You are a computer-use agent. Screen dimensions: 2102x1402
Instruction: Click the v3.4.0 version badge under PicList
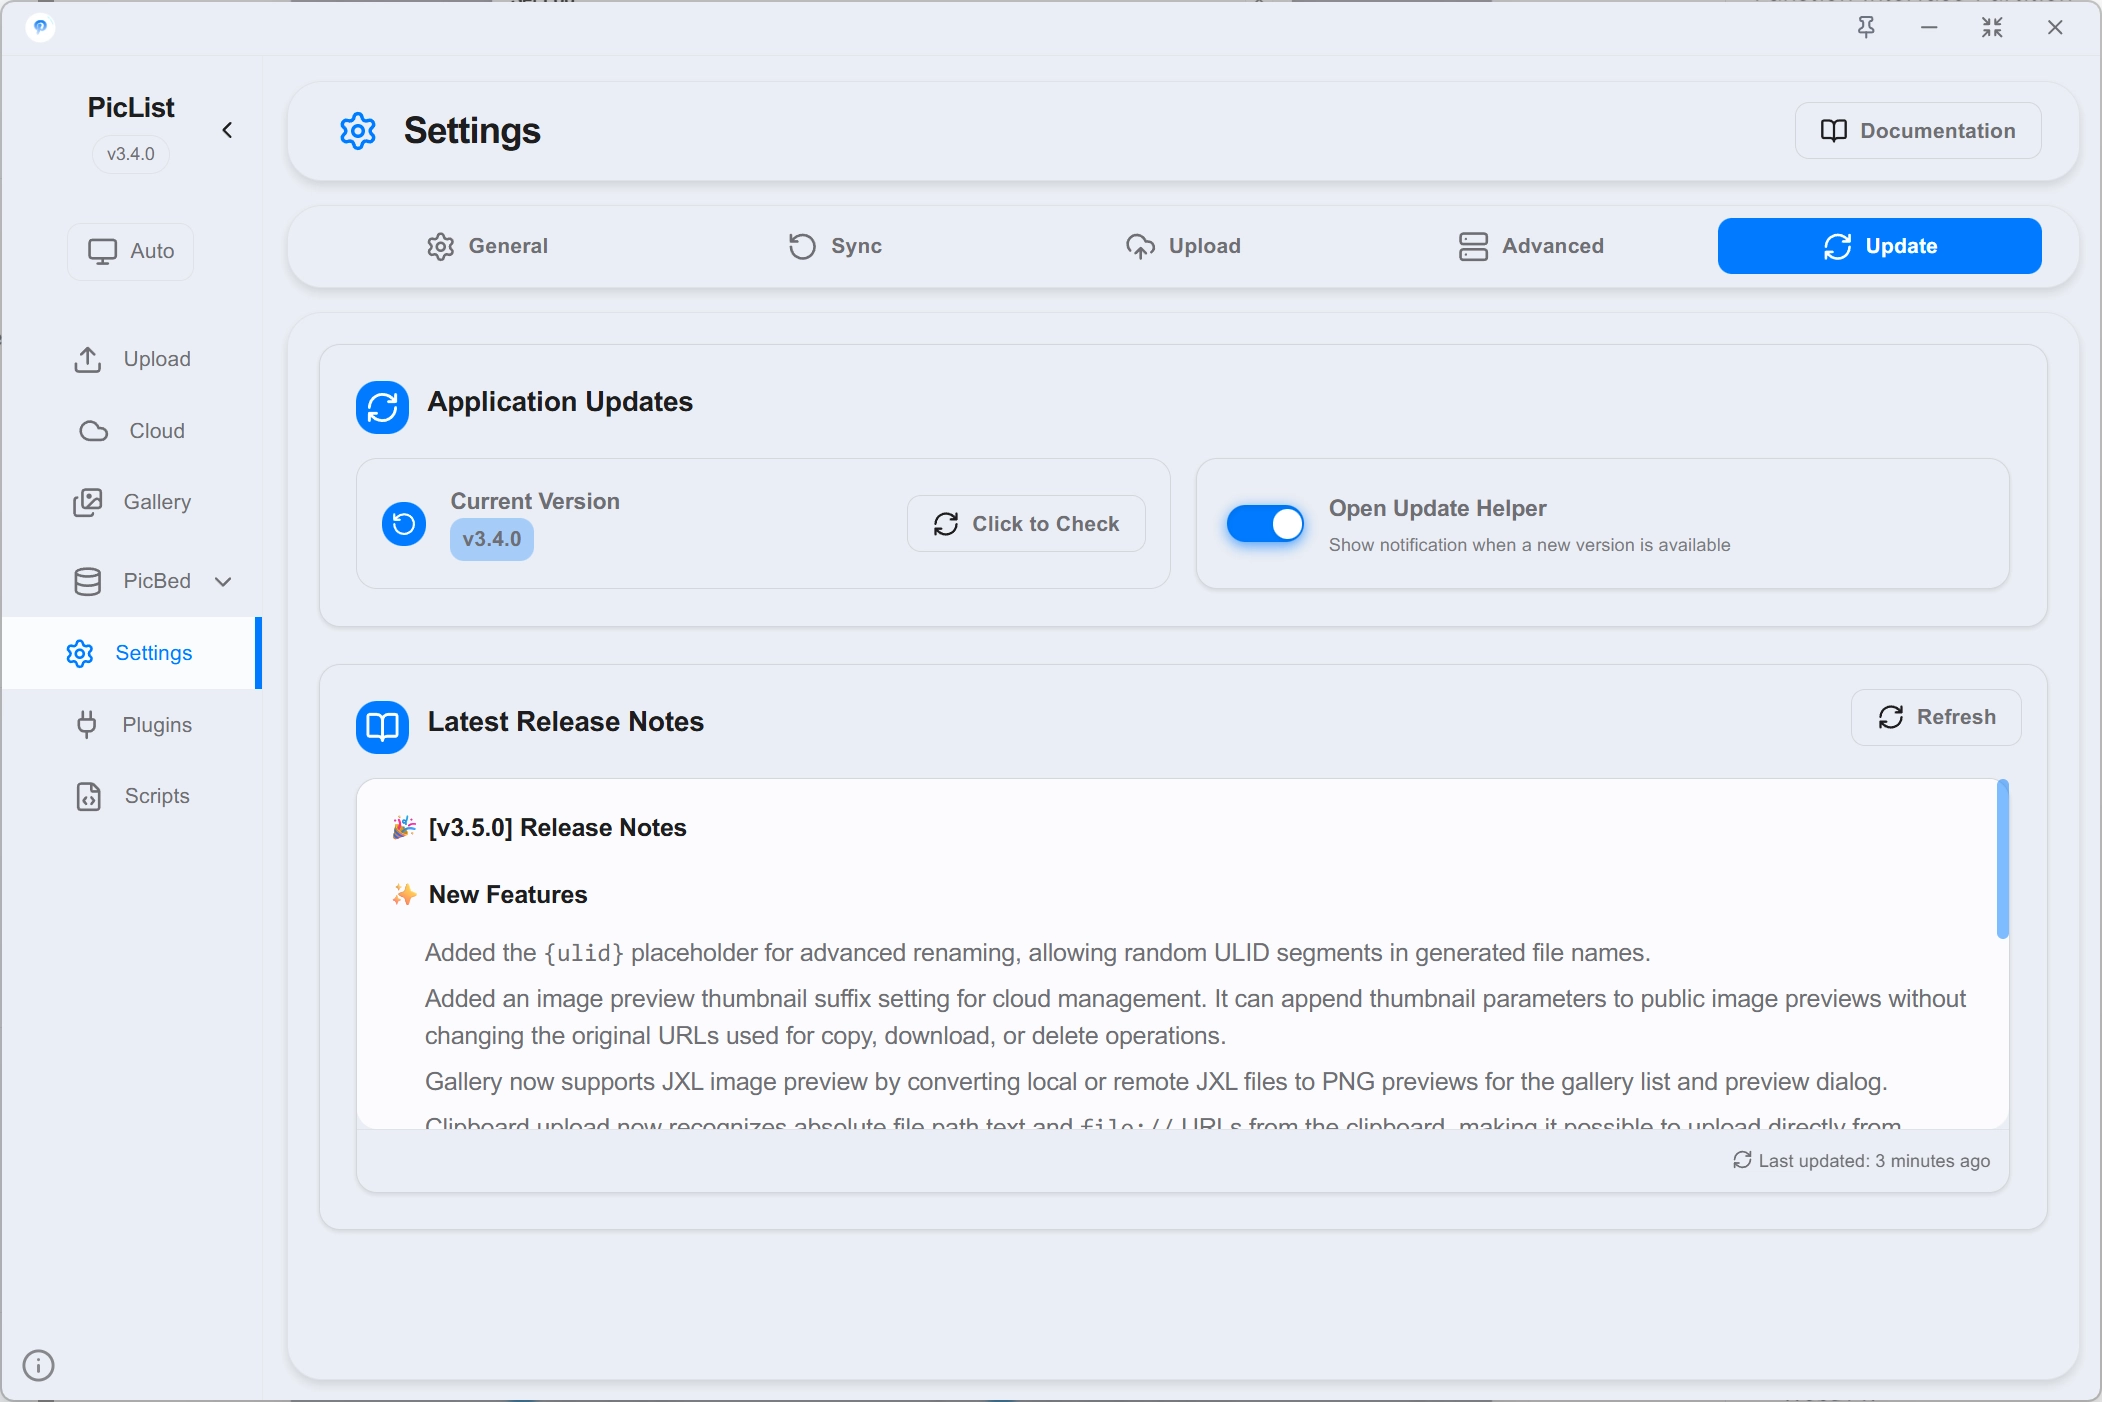click(131, 154)
